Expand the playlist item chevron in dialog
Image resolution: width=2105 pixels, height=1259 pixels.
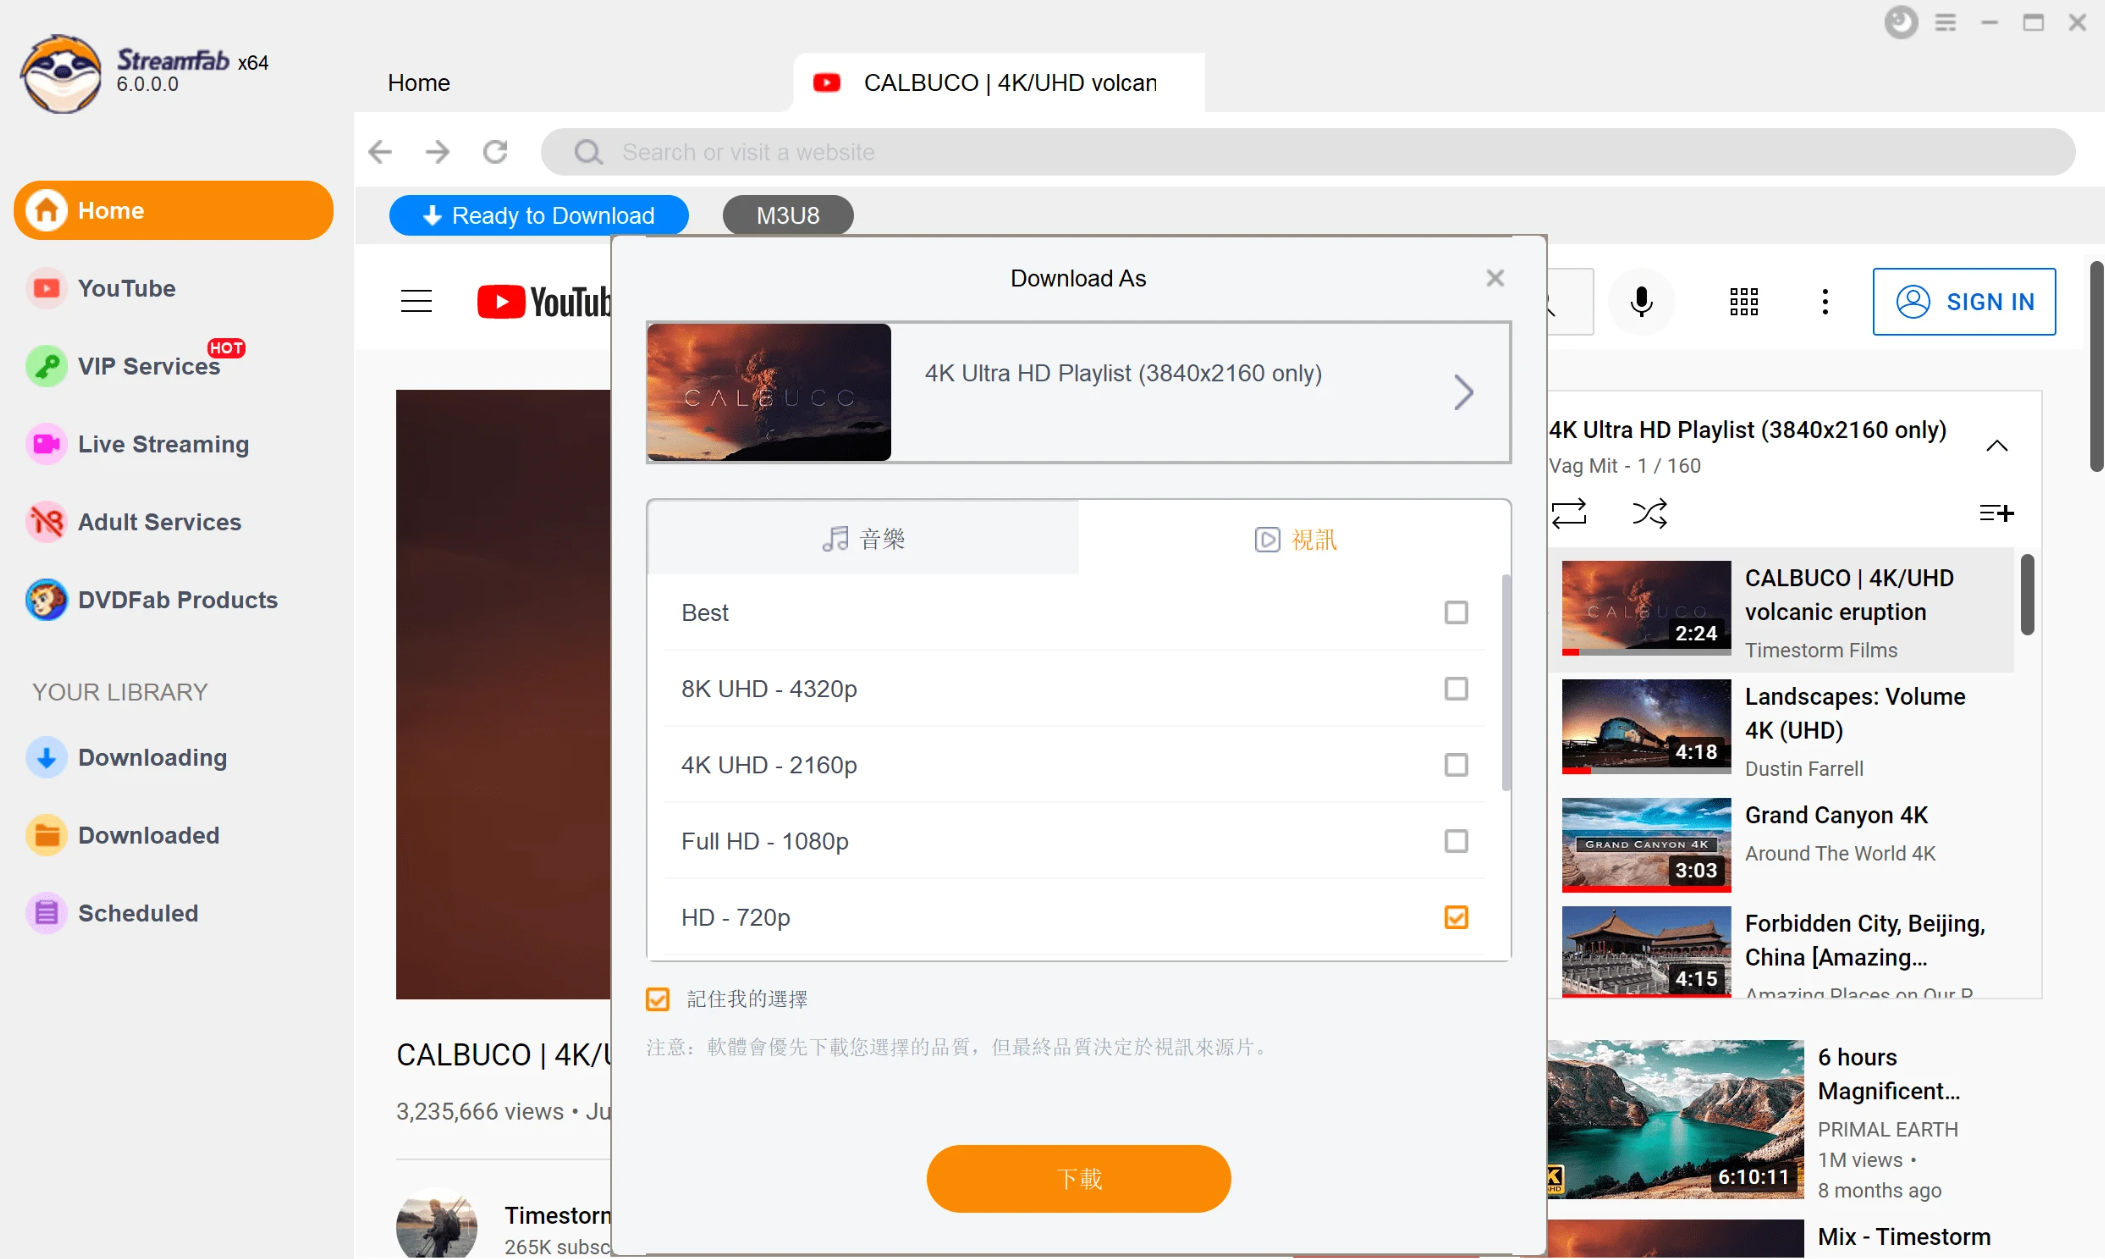click(1463, 392)
